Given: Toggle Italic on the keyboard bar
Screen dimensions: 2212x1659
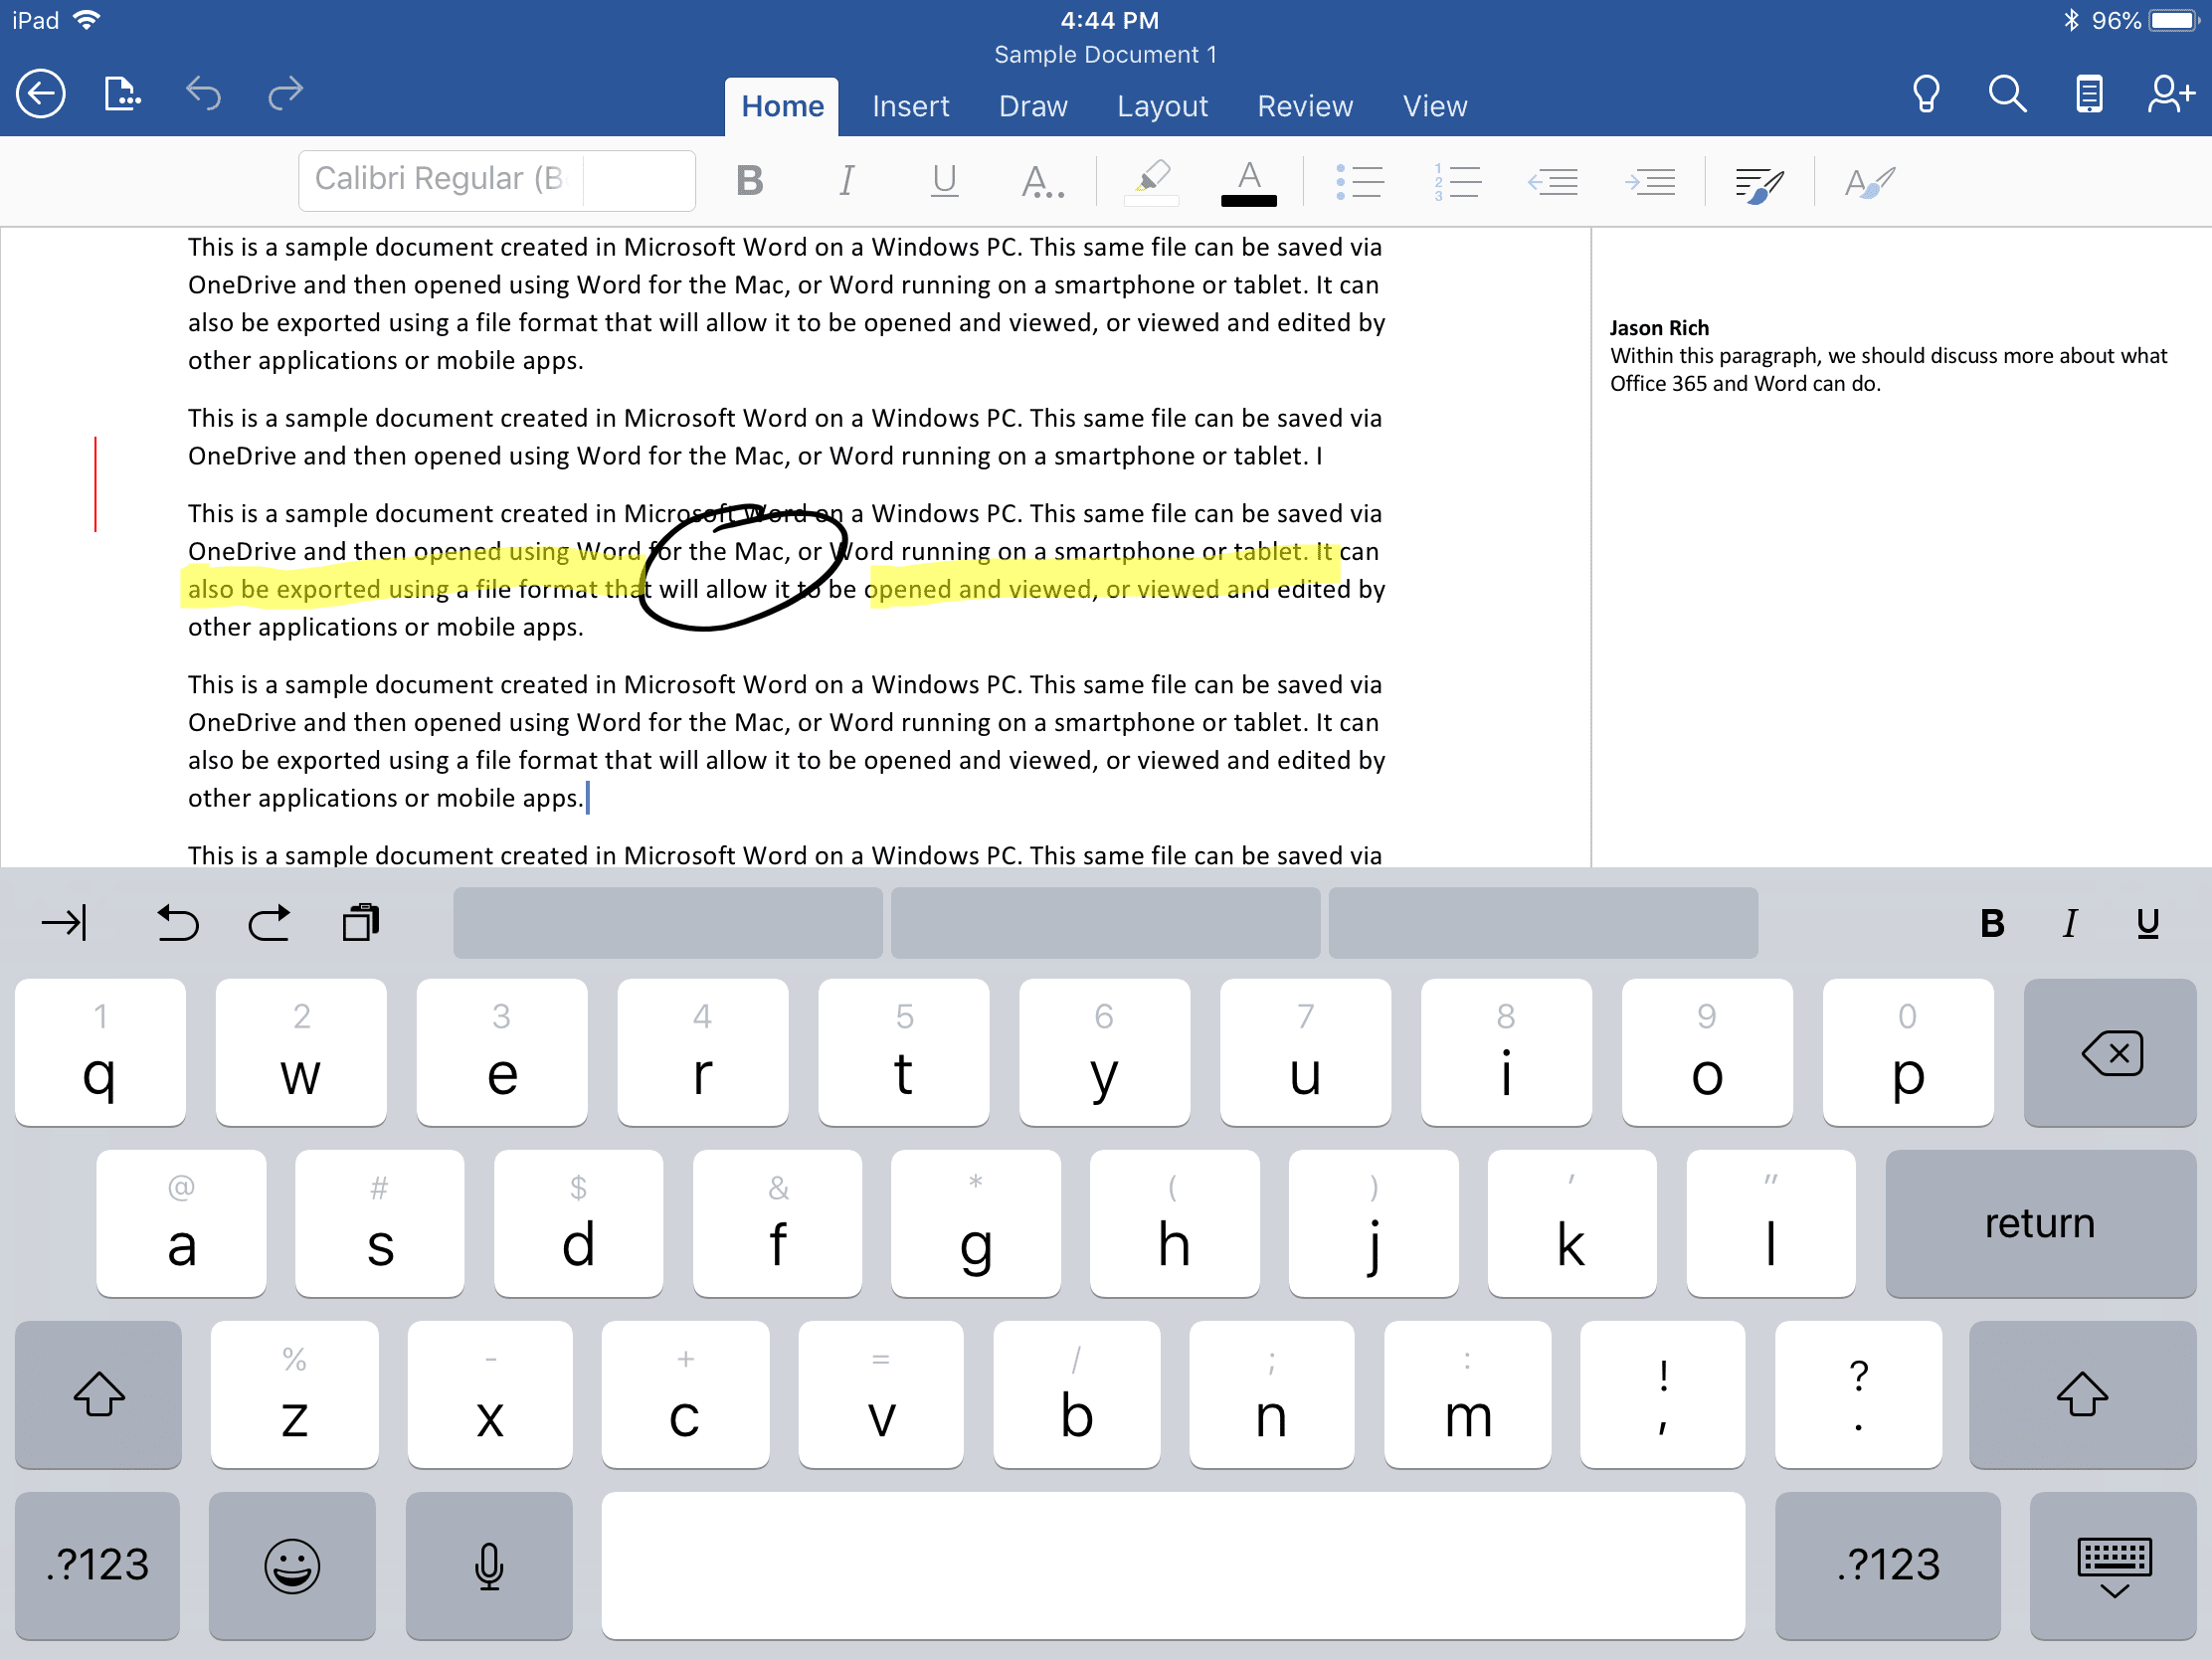Looking at the screenshot, I should coord(2069,923).
